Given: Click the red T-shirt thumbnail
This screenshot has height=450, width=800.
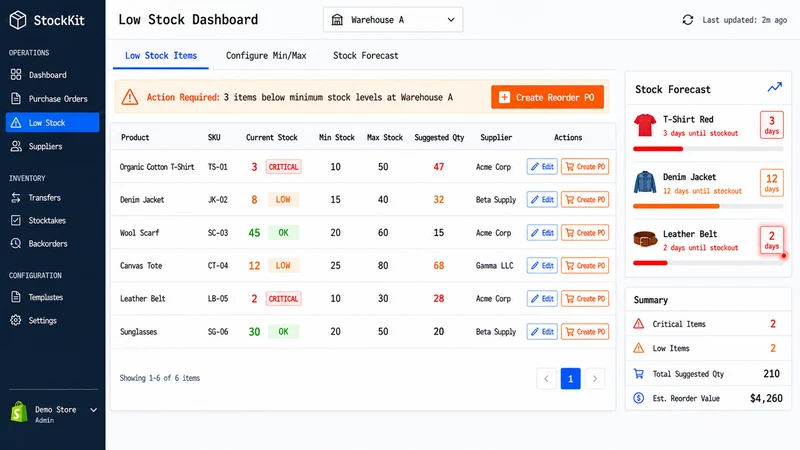Looking at the screenshot, I should pyautogui.click(x=645, y=125).
